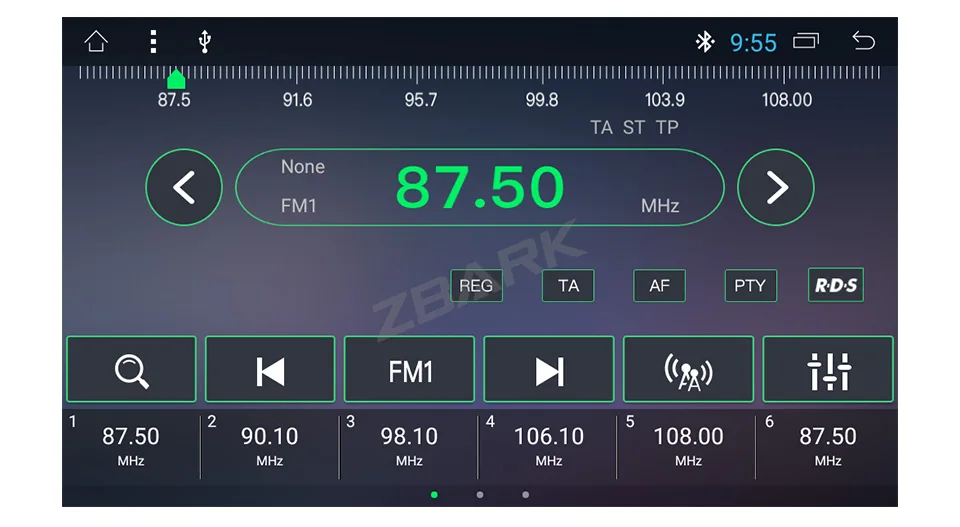Tap the USB connection icon
This screenshot has height=527, width=960.
click(204, 42)
